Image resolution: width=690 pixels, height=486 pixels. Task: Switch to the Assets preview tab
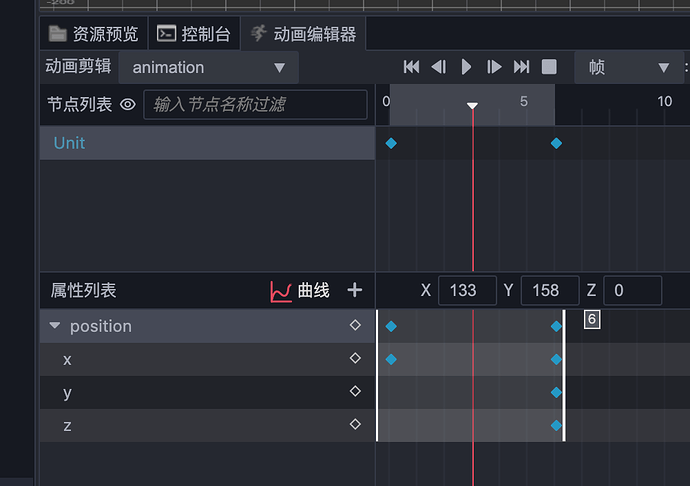click(93, 34)
